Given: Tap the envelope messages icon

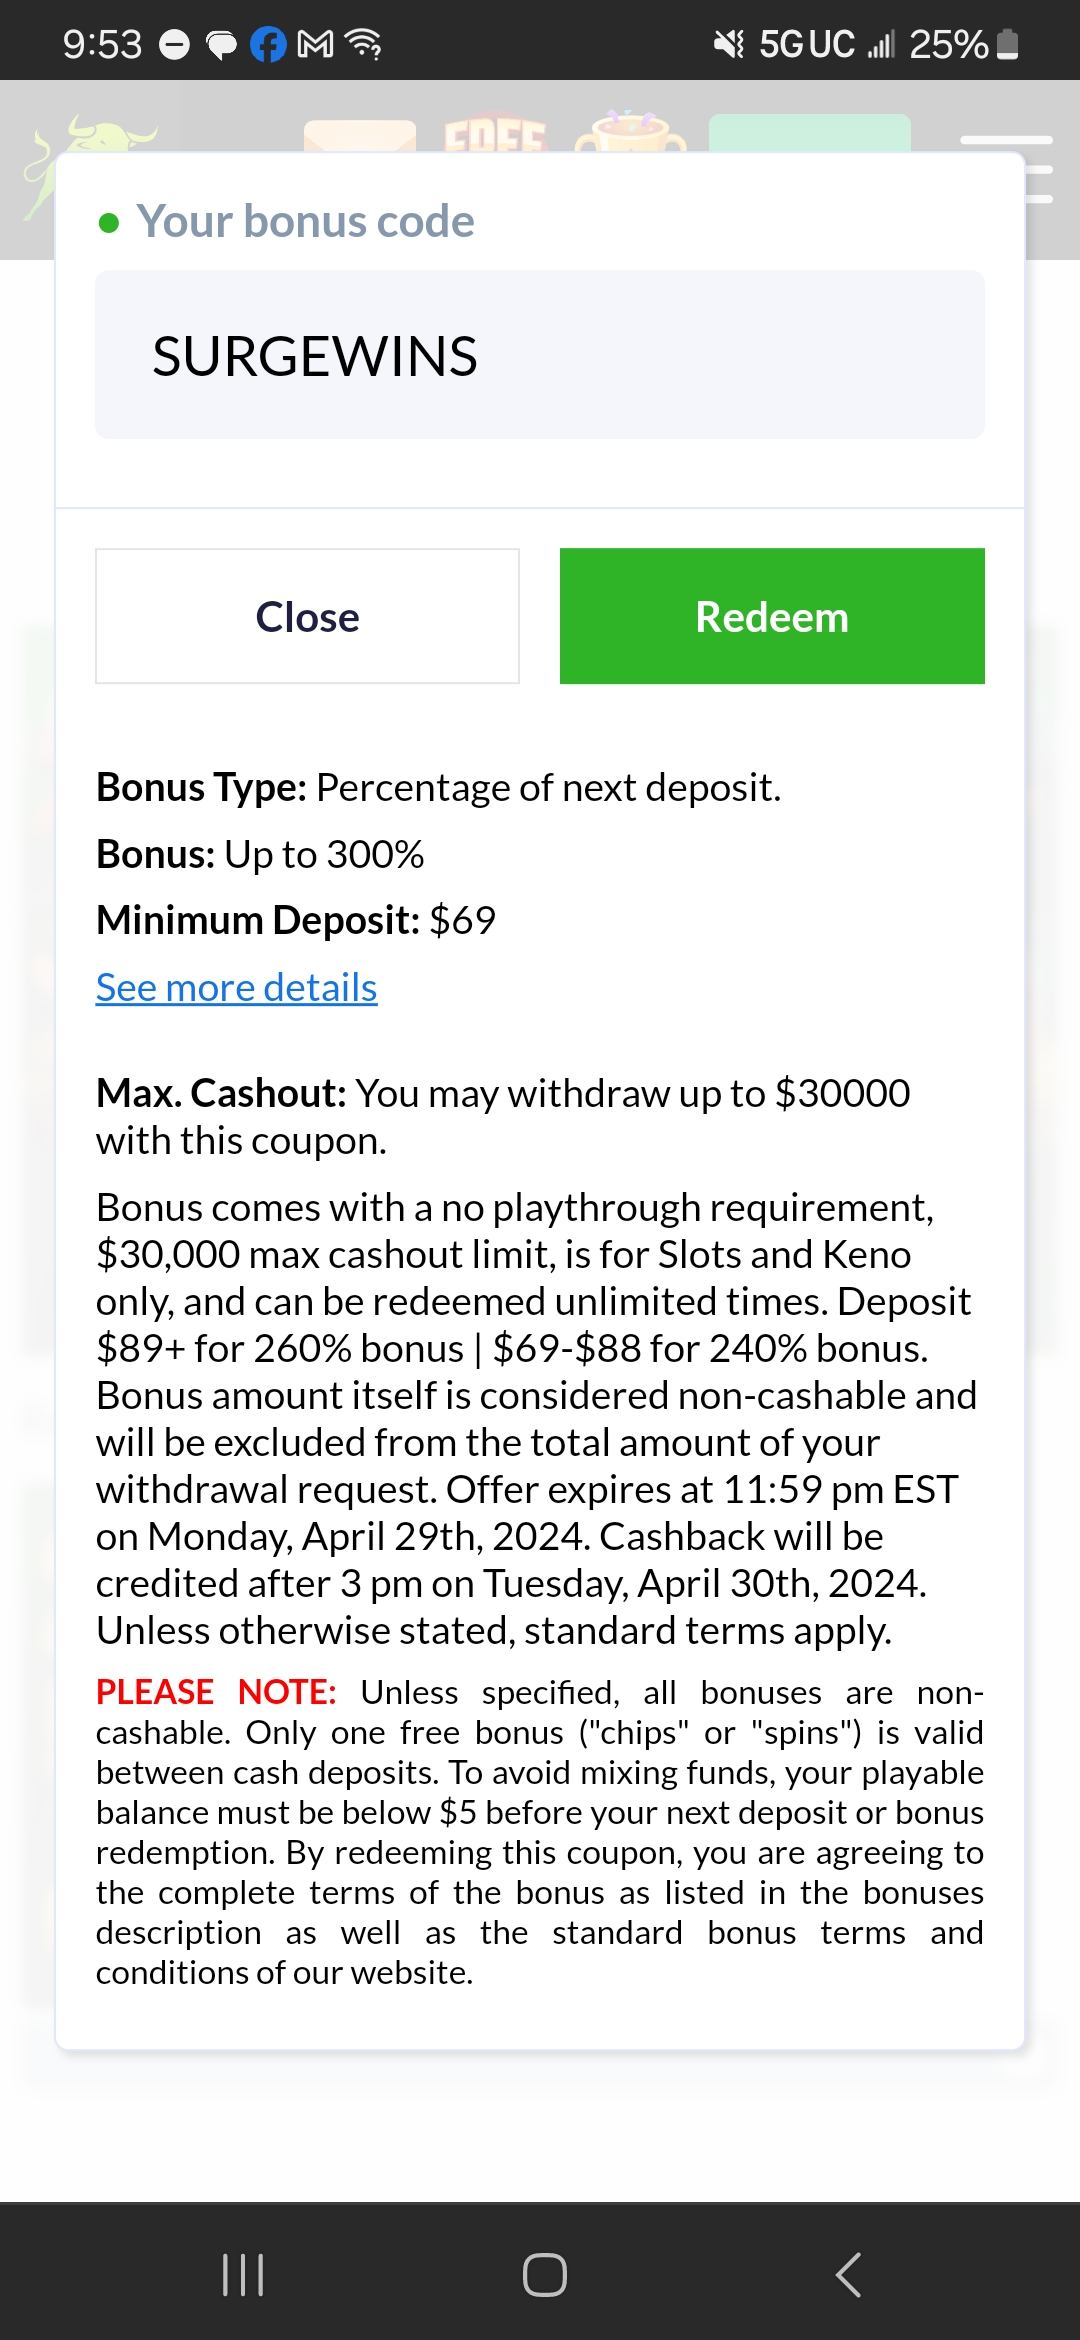Looking at the screenshot, I should (359, 135).
